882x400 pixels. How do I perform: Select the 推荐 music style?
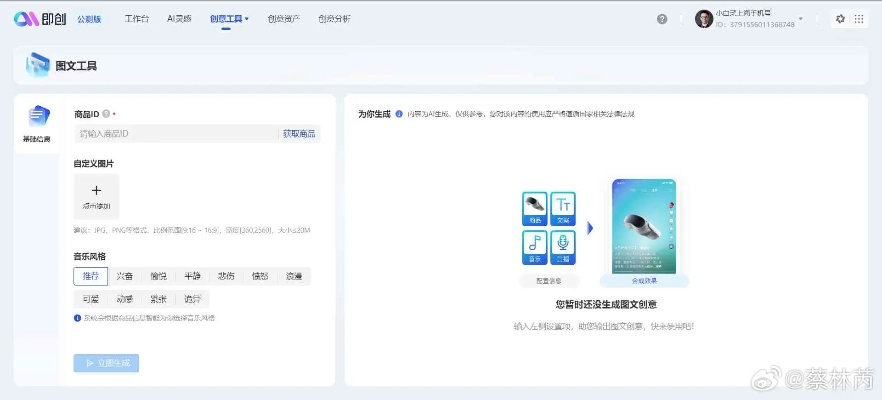coord(90,276)
